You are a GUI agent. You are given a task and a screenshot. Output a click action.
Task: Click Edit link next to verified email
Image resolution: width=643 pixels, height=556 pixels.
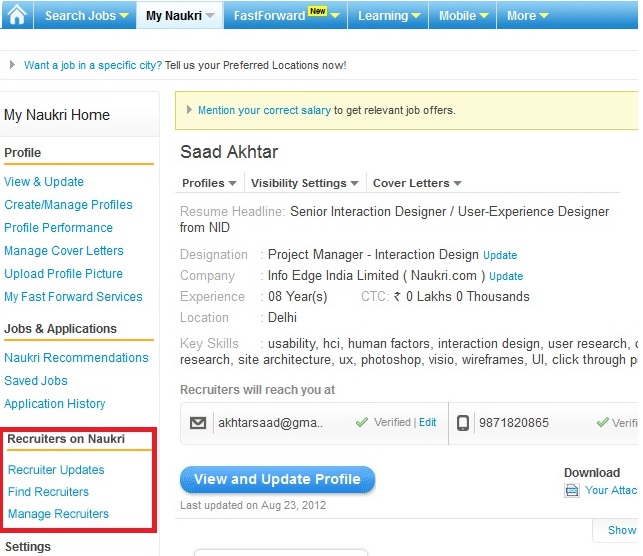(427, 422)
